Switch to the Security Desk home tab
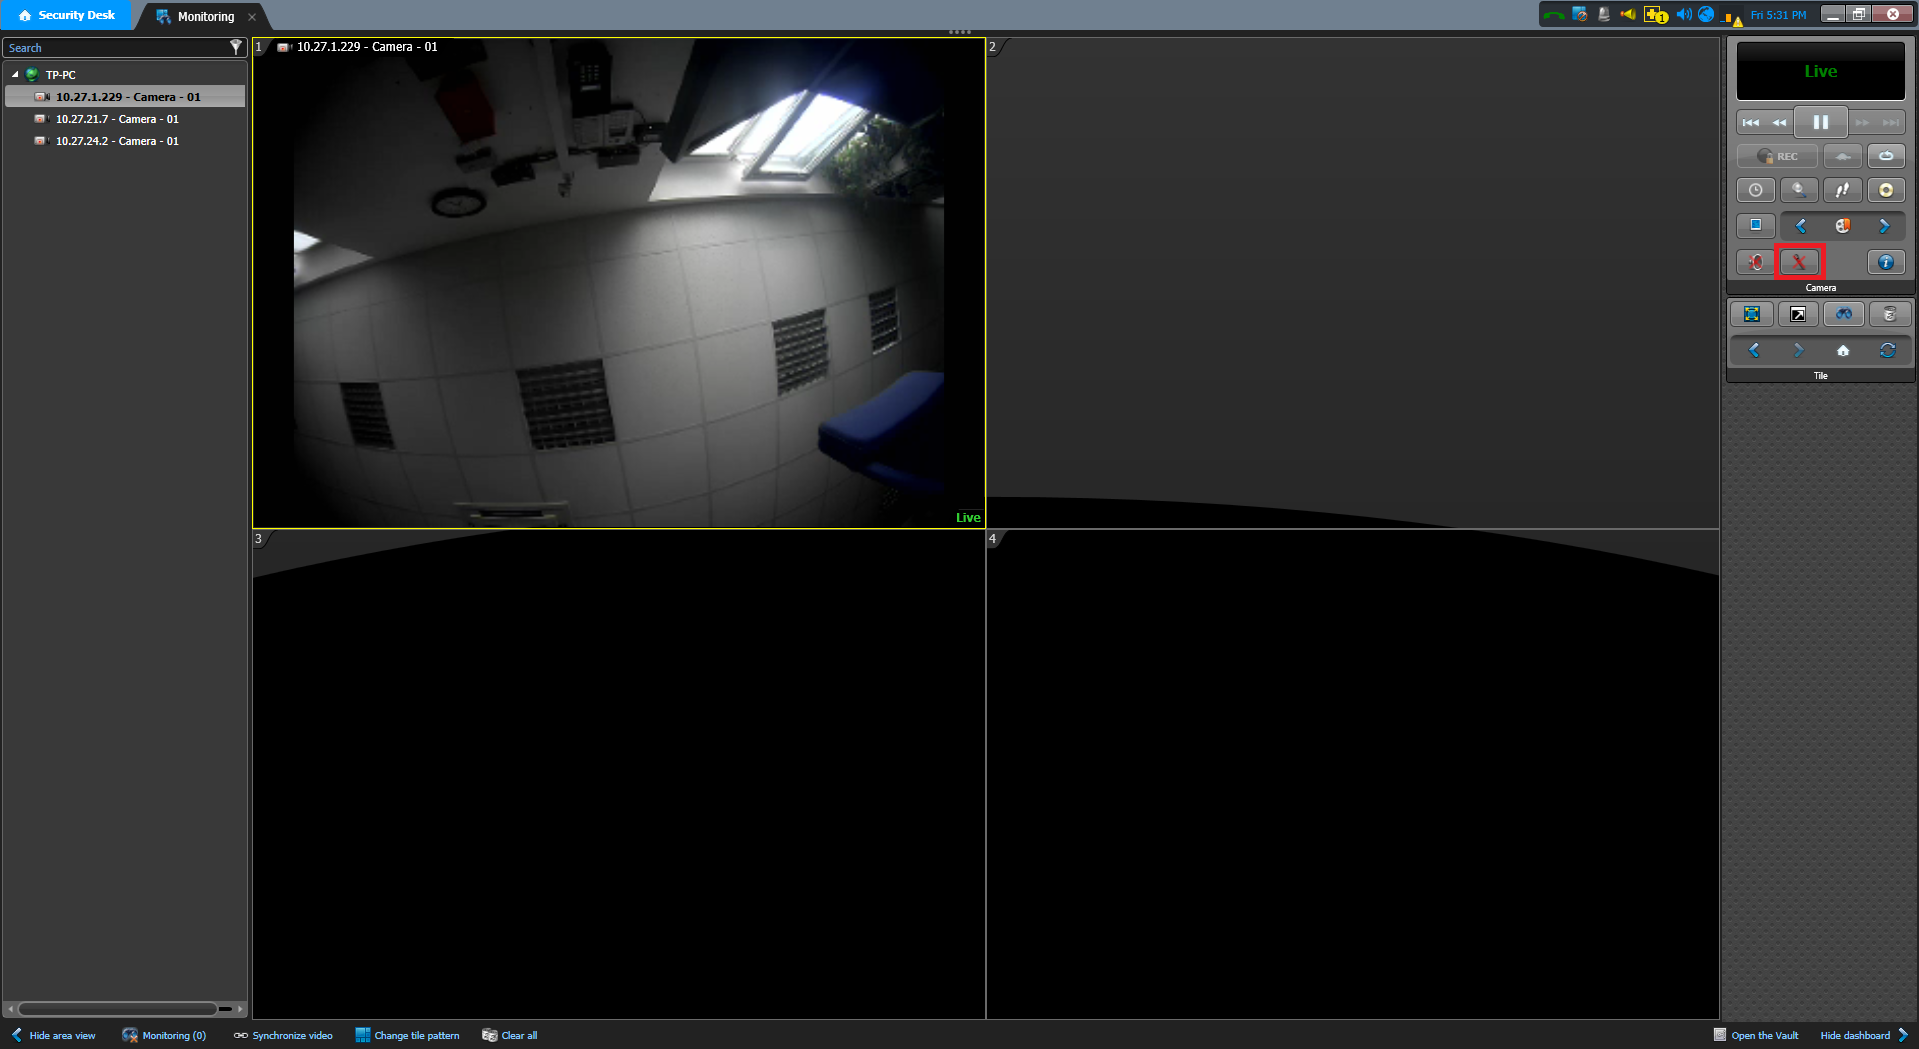 pyautogui.click(x=66, y=15)
